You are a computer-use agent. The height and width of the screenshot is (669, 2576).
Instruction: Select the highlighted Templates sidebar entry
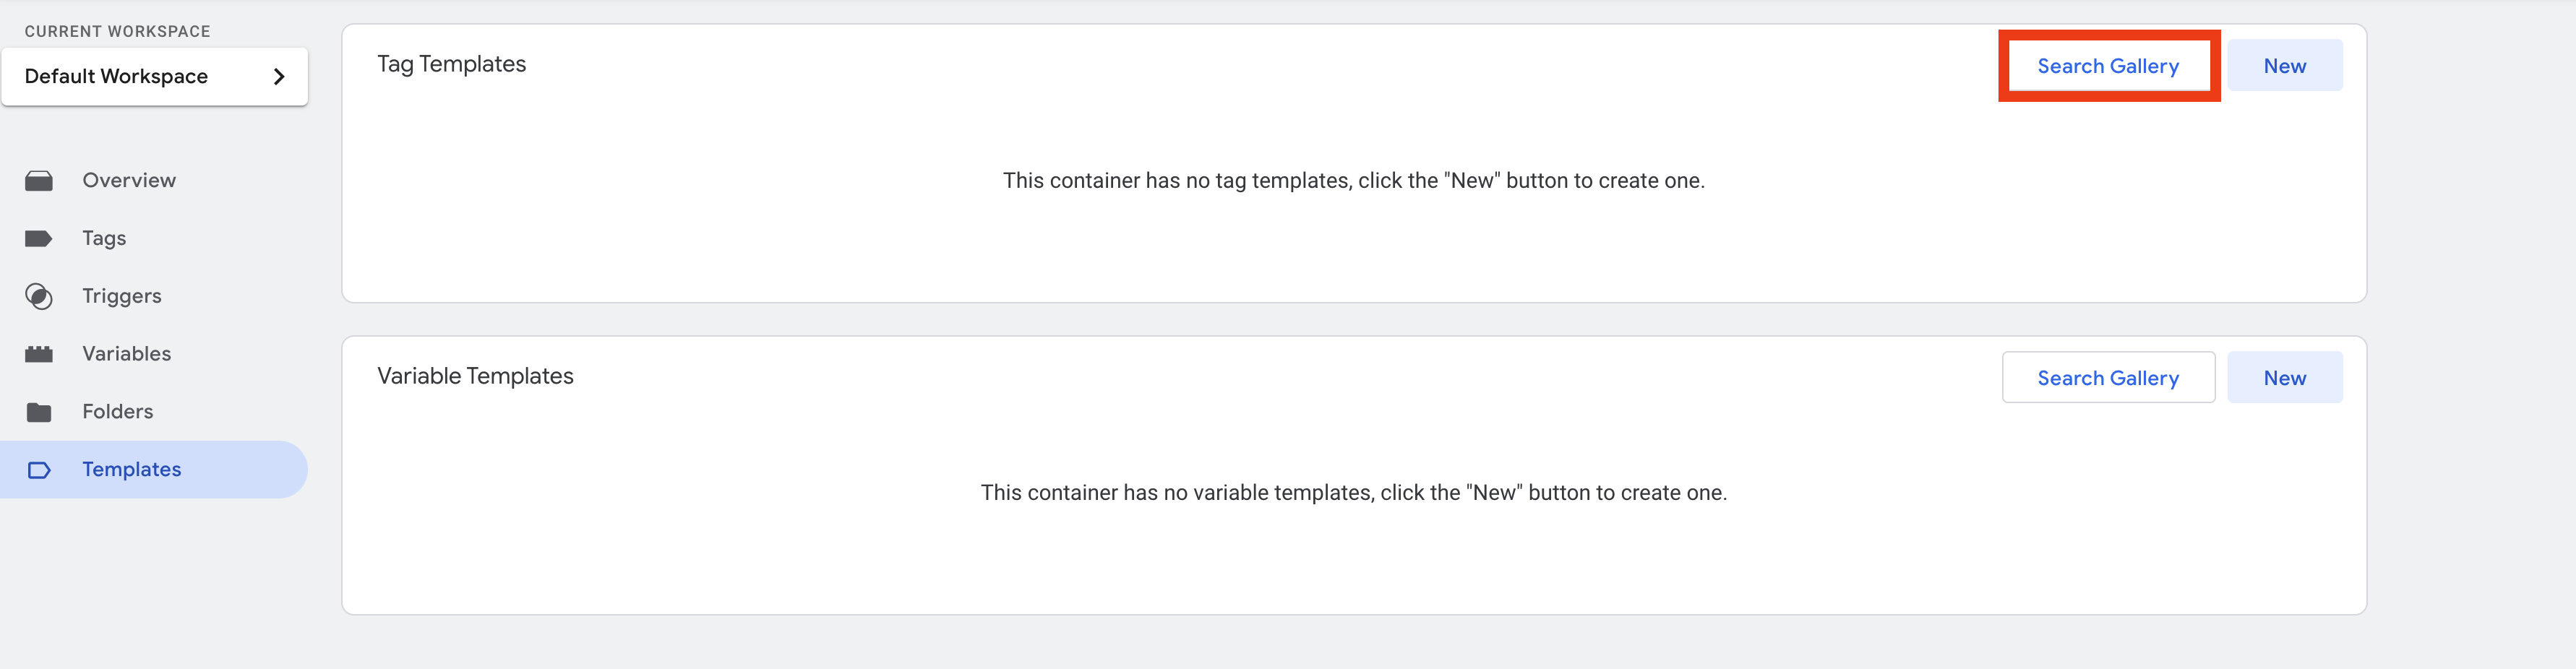point(132,469)
